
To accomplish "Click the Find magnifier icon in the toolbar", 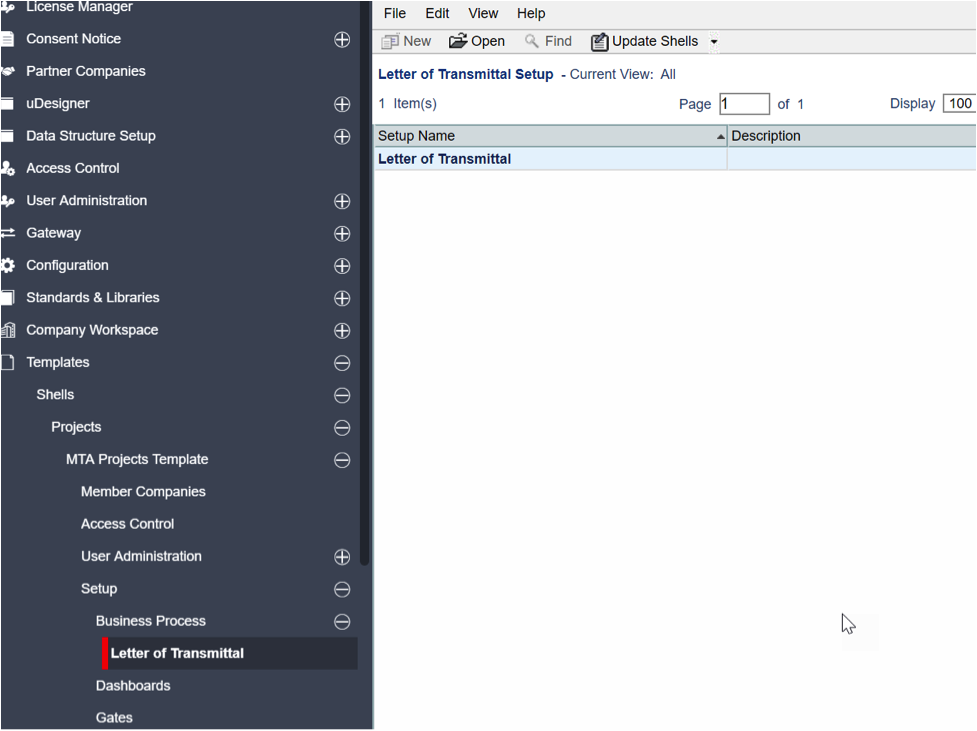I will 531,41.
